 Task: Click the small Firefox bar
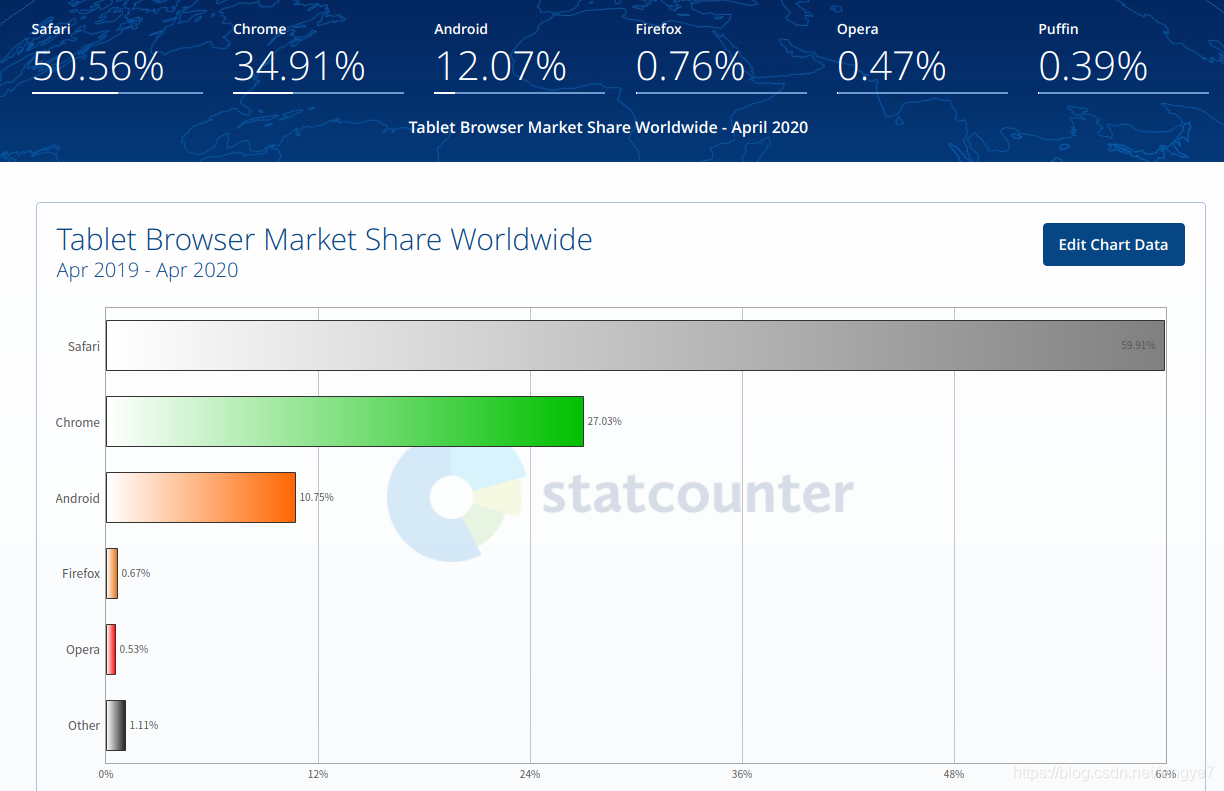(x=112, y=573)
